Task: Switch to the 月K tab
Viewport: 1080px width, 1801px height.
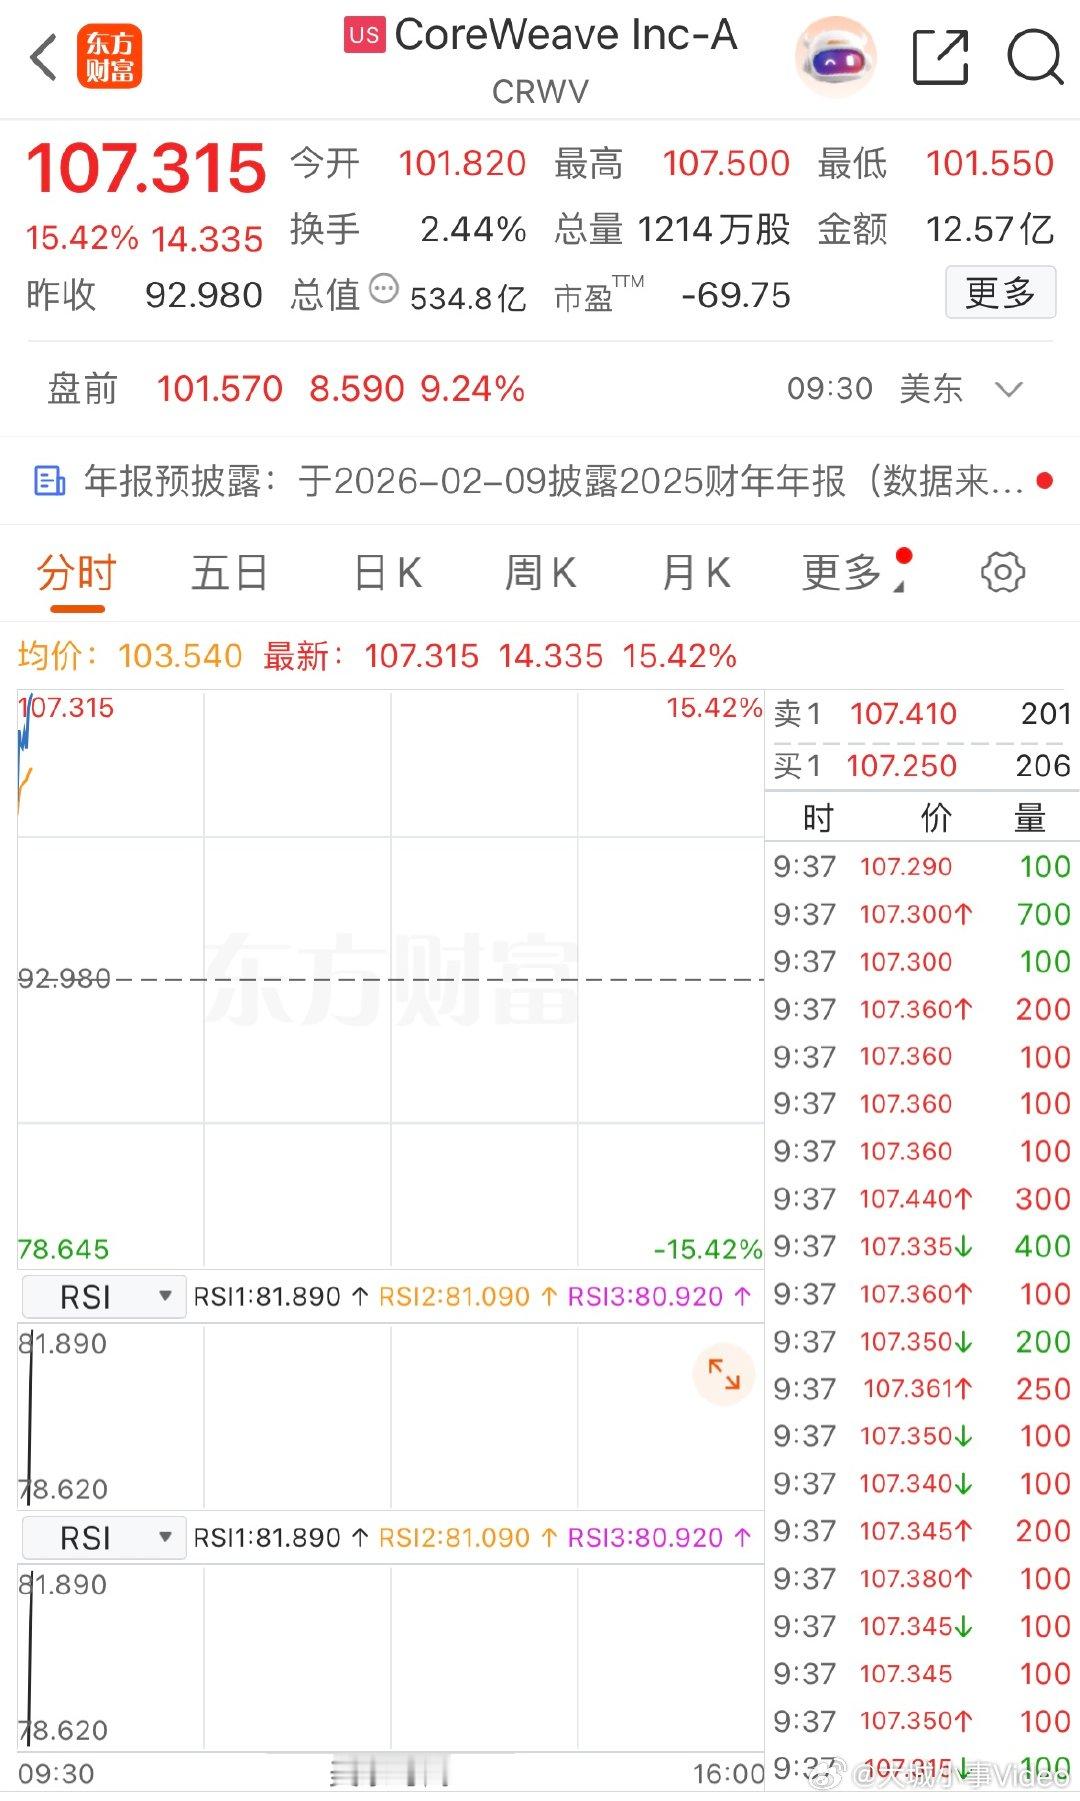Action: click(x=696, y=574)
